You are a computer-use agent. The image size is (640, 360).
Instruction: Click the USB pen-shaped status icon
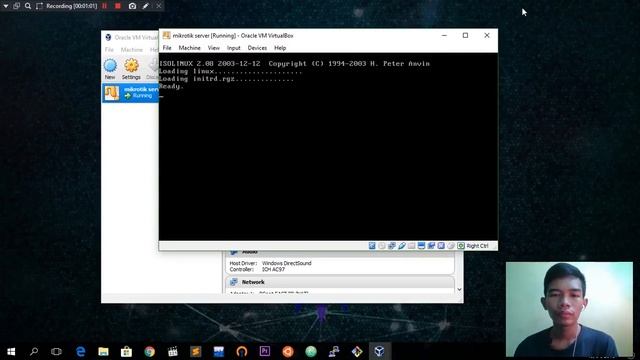402,245
